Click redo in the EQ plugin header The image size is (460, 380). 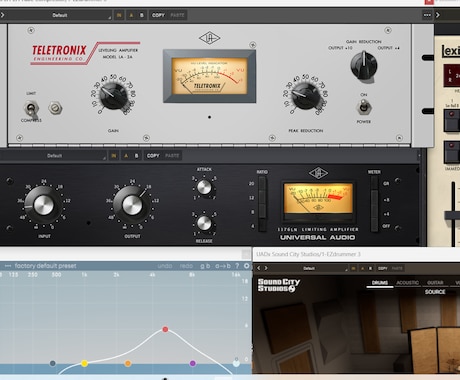pyautogui.click(x=186, y=266)
